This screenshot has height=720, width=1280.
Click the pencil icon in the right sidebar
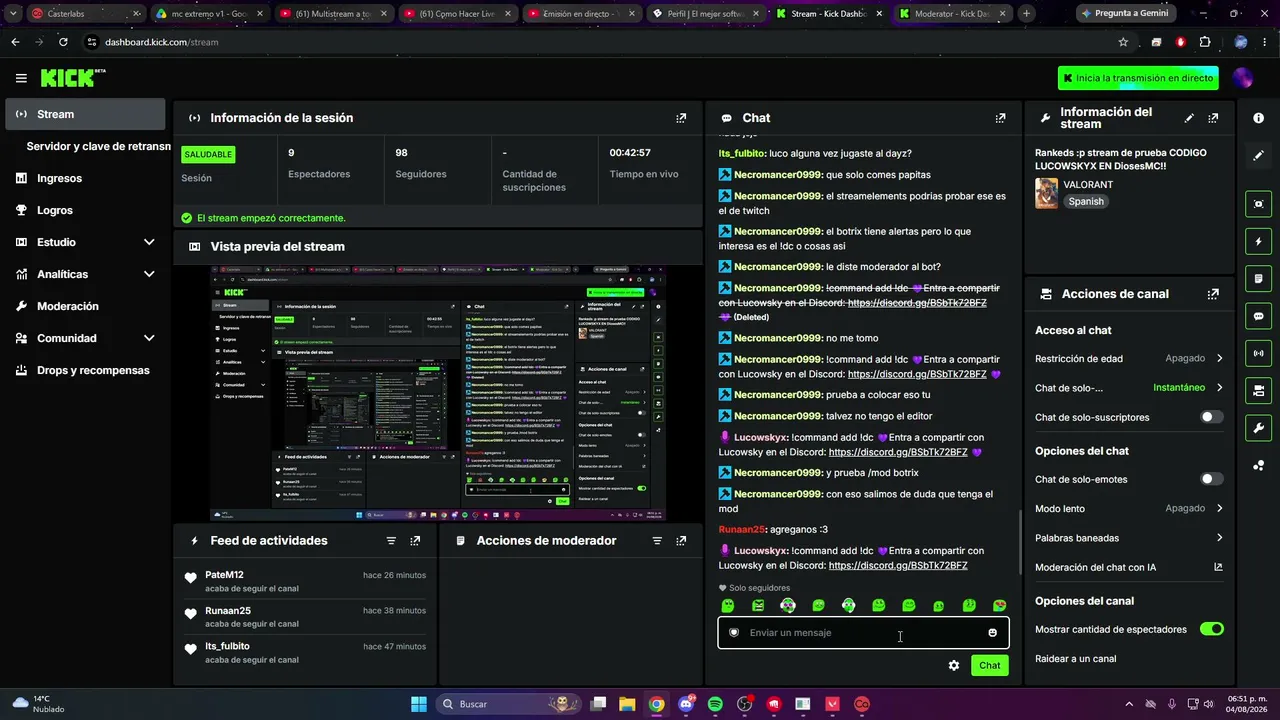pos(1258,155)
